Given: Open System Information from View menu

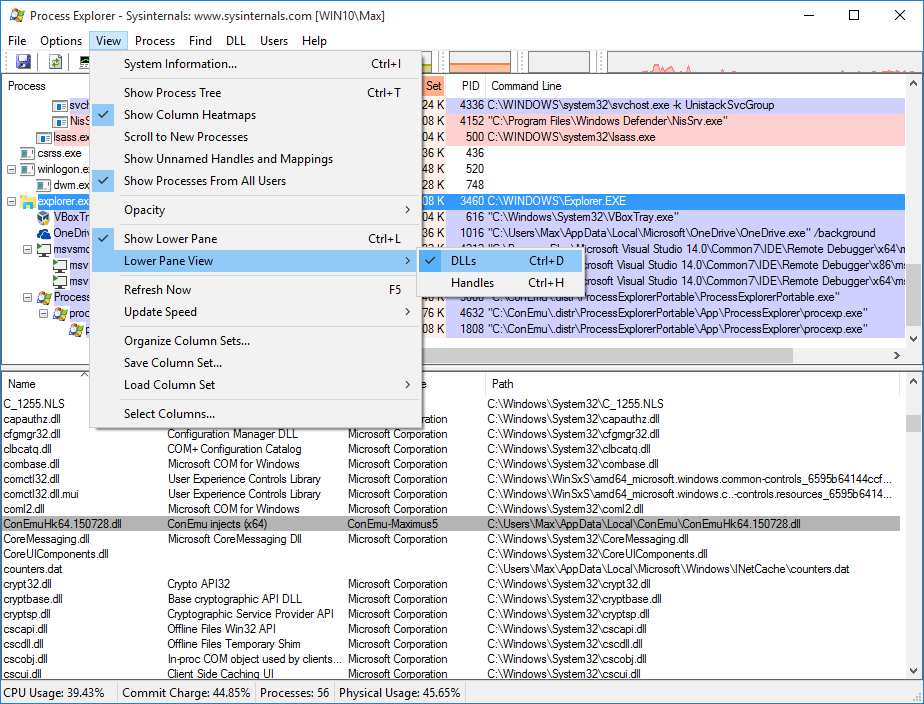Looking at the screenshot, I should (180, 64).
